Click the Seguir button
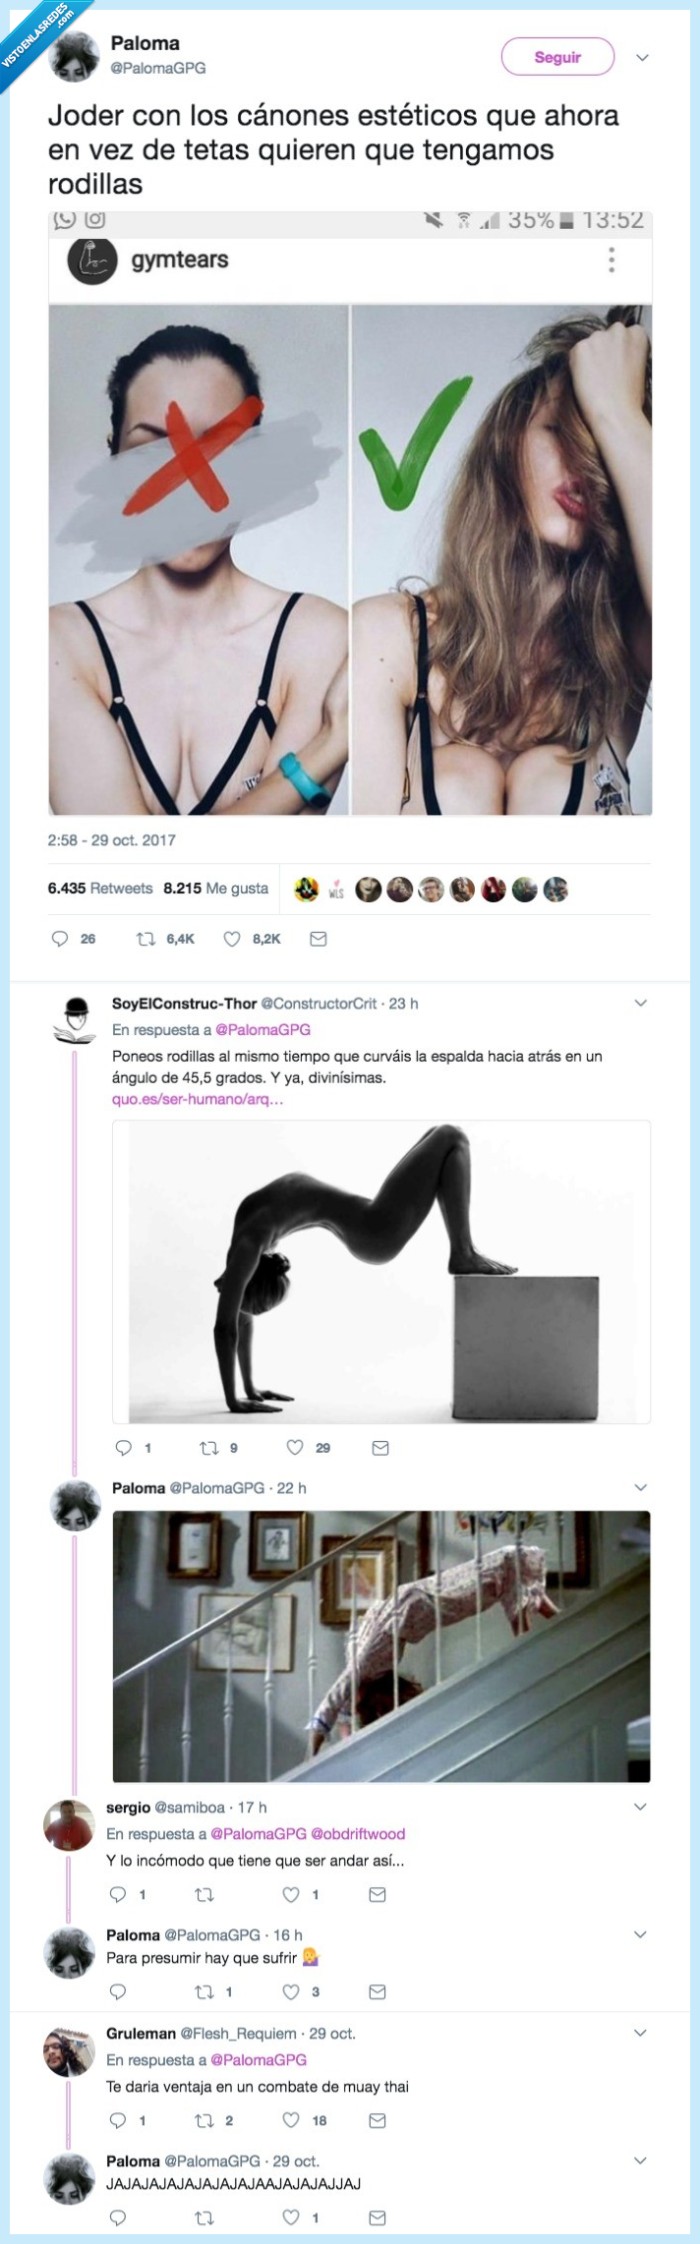 [561, 57]
